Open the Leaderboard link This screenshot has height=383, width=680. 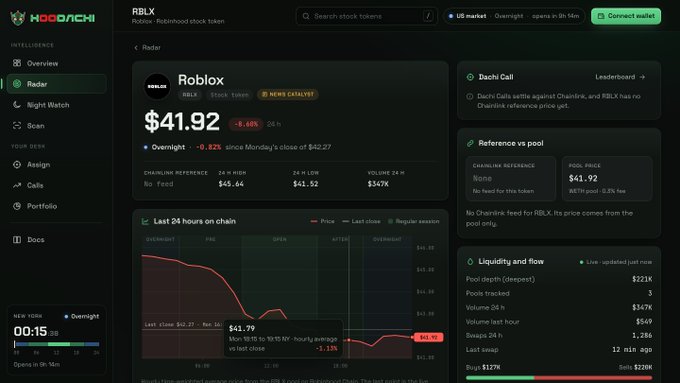620,77
